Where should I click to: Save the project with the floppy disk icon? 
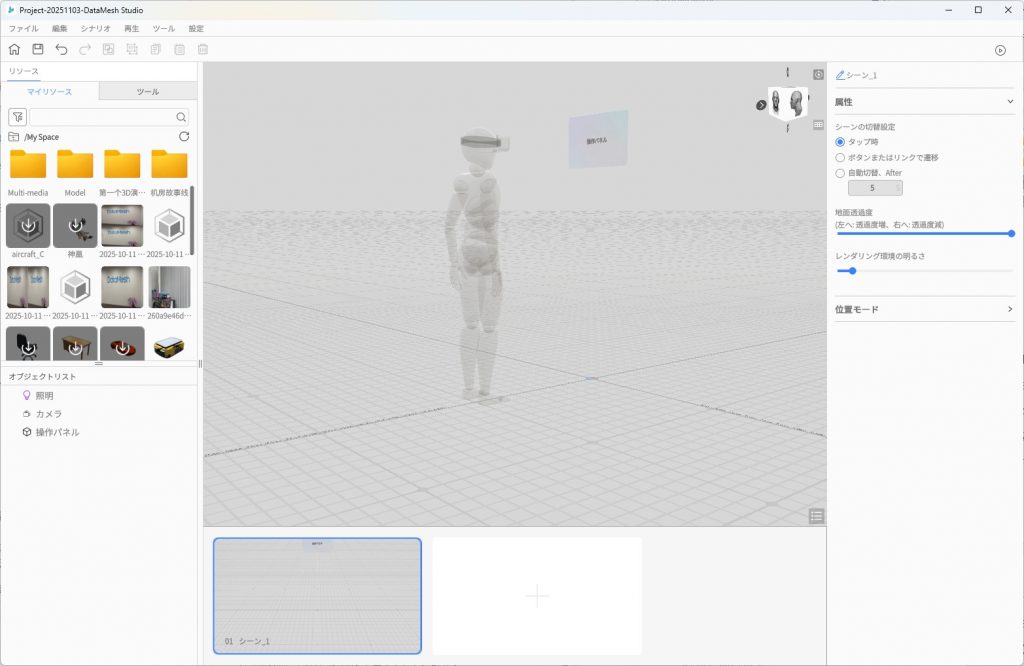click(38, 49)
